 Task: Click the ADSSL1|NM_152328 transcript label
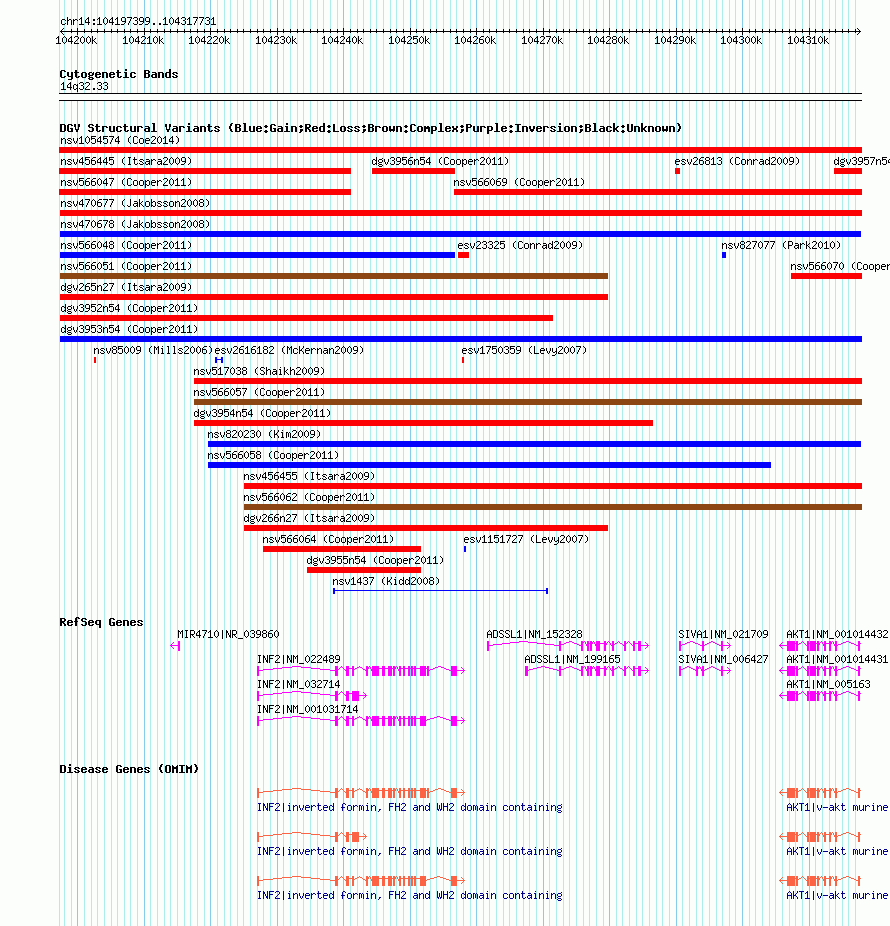click(534, 634)
